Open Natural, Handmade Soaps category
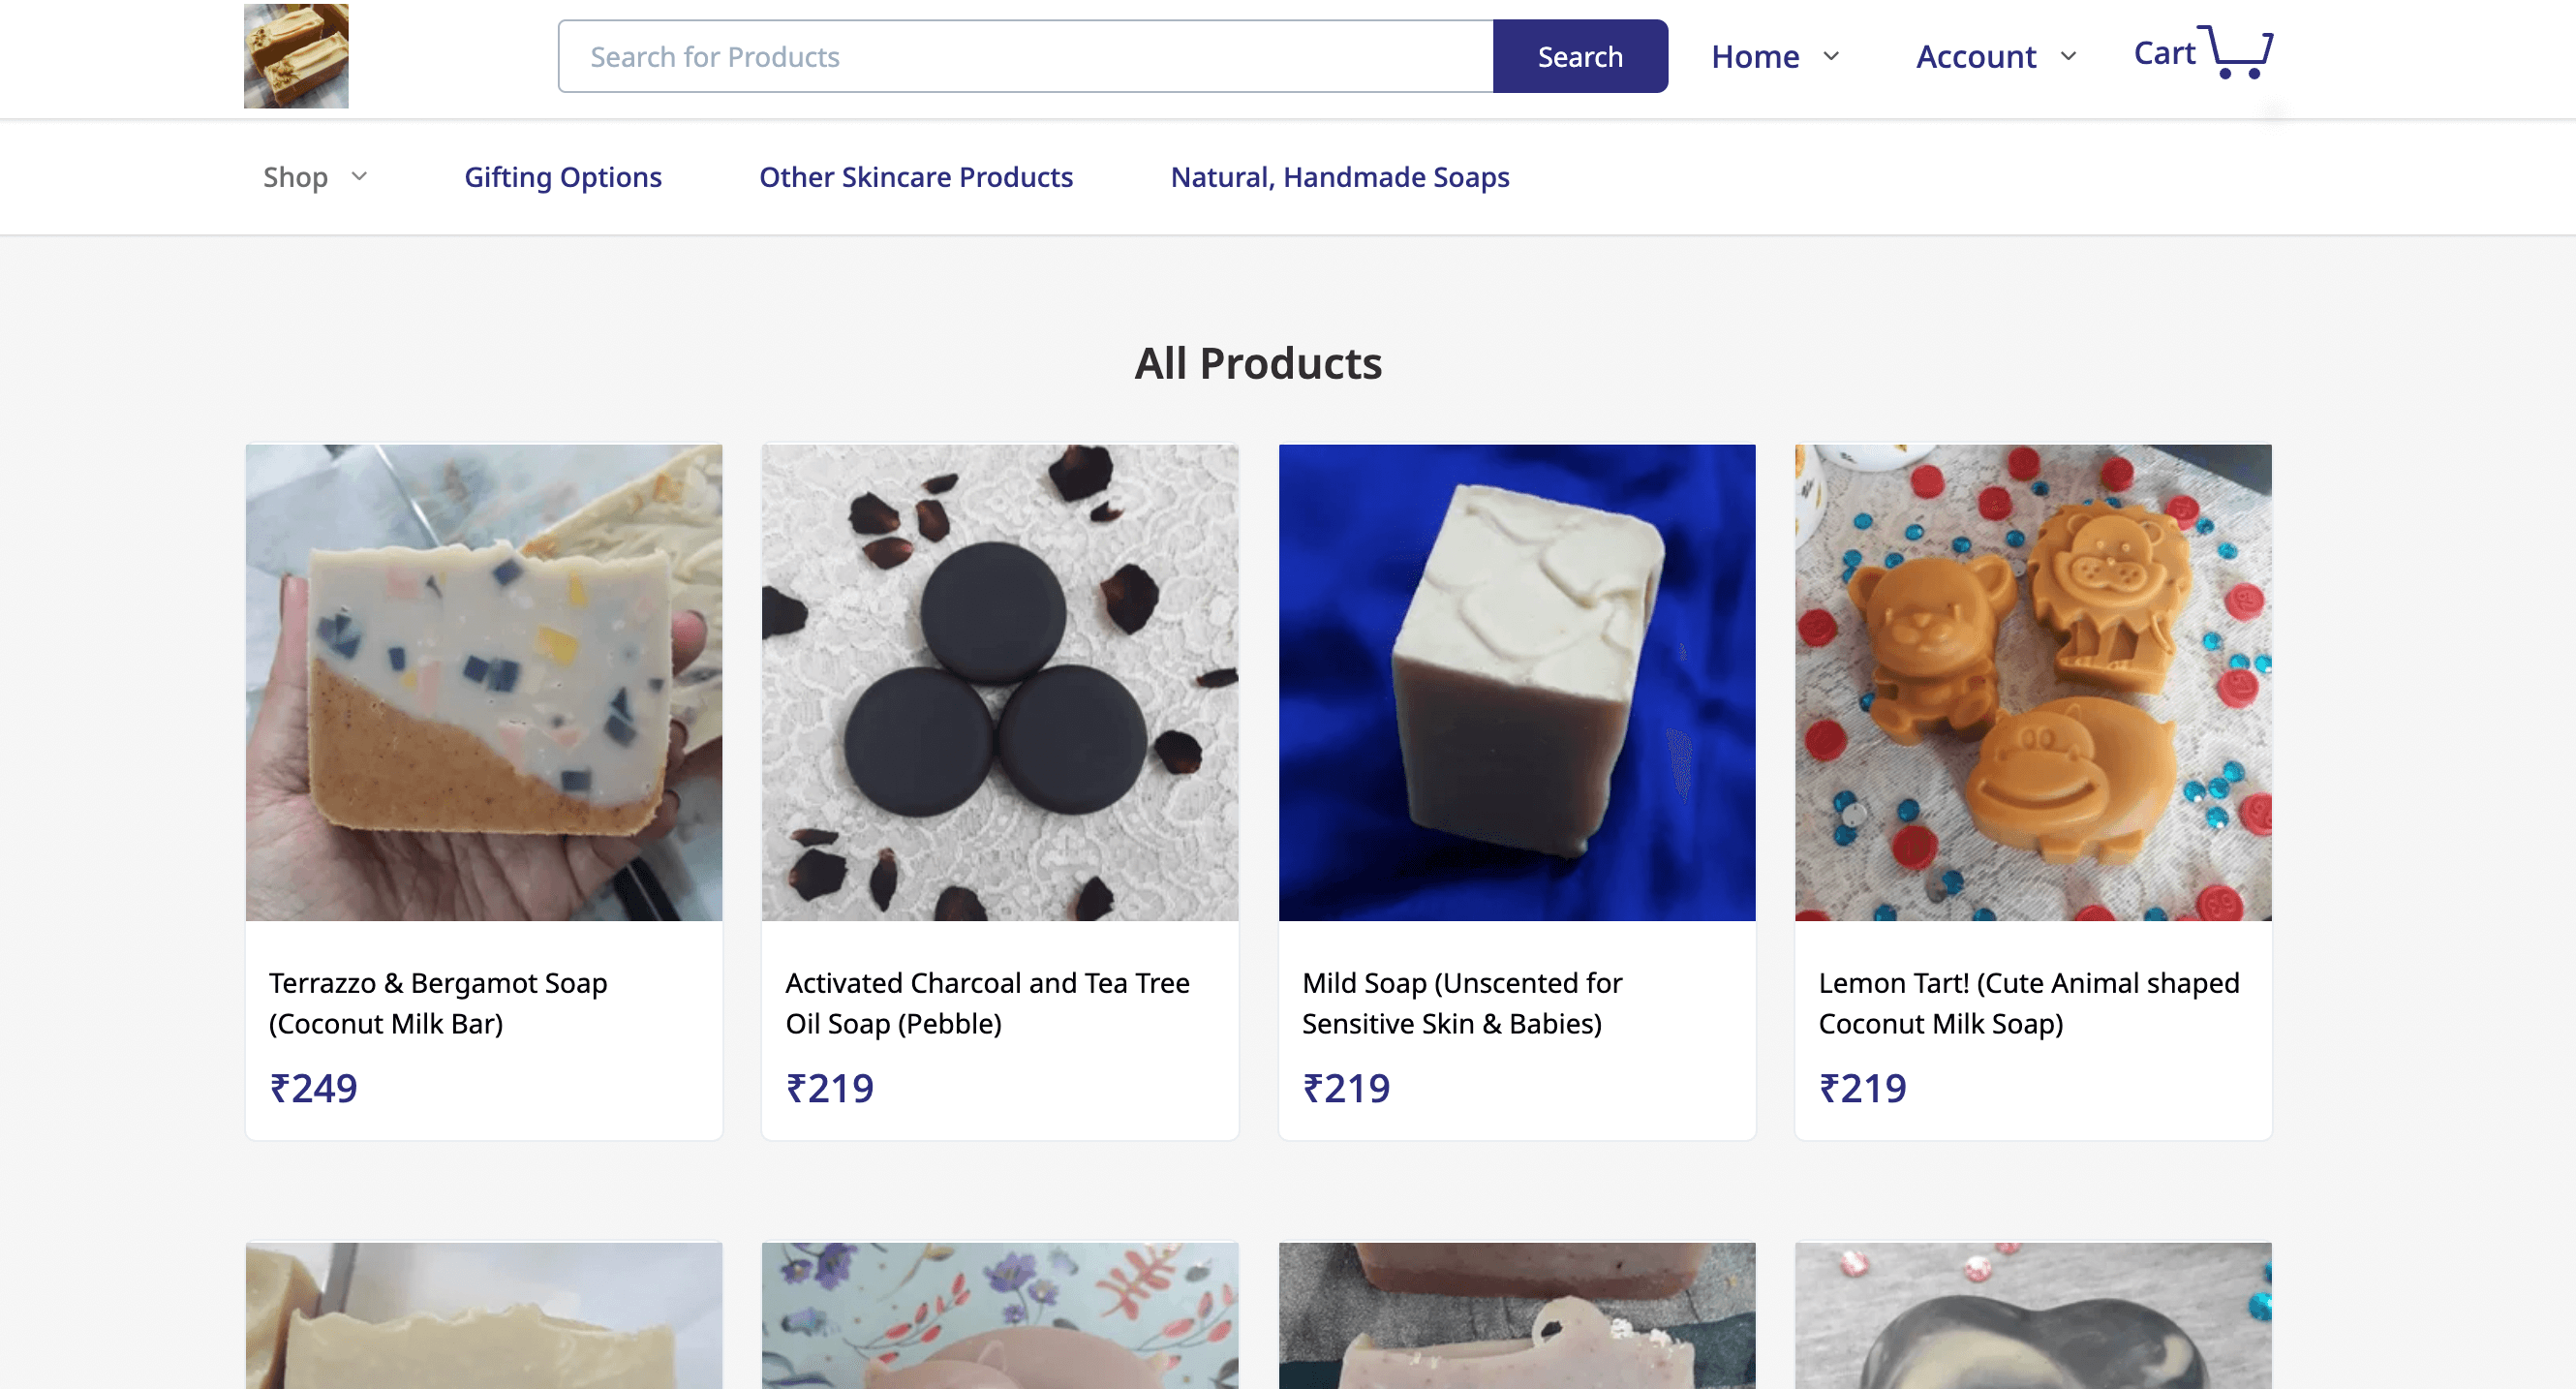Screen dimensions: 2576x1389 tap(1339, 177)
